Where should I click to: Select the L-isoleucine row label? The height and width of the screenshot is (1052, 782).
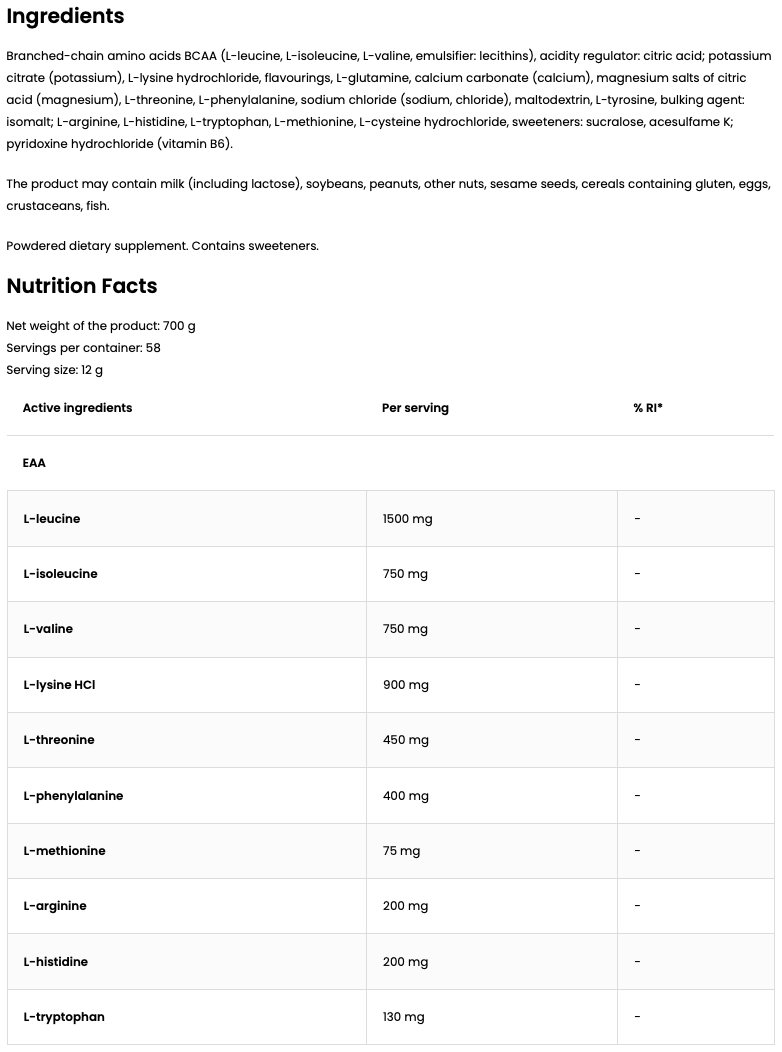point(60,574)
